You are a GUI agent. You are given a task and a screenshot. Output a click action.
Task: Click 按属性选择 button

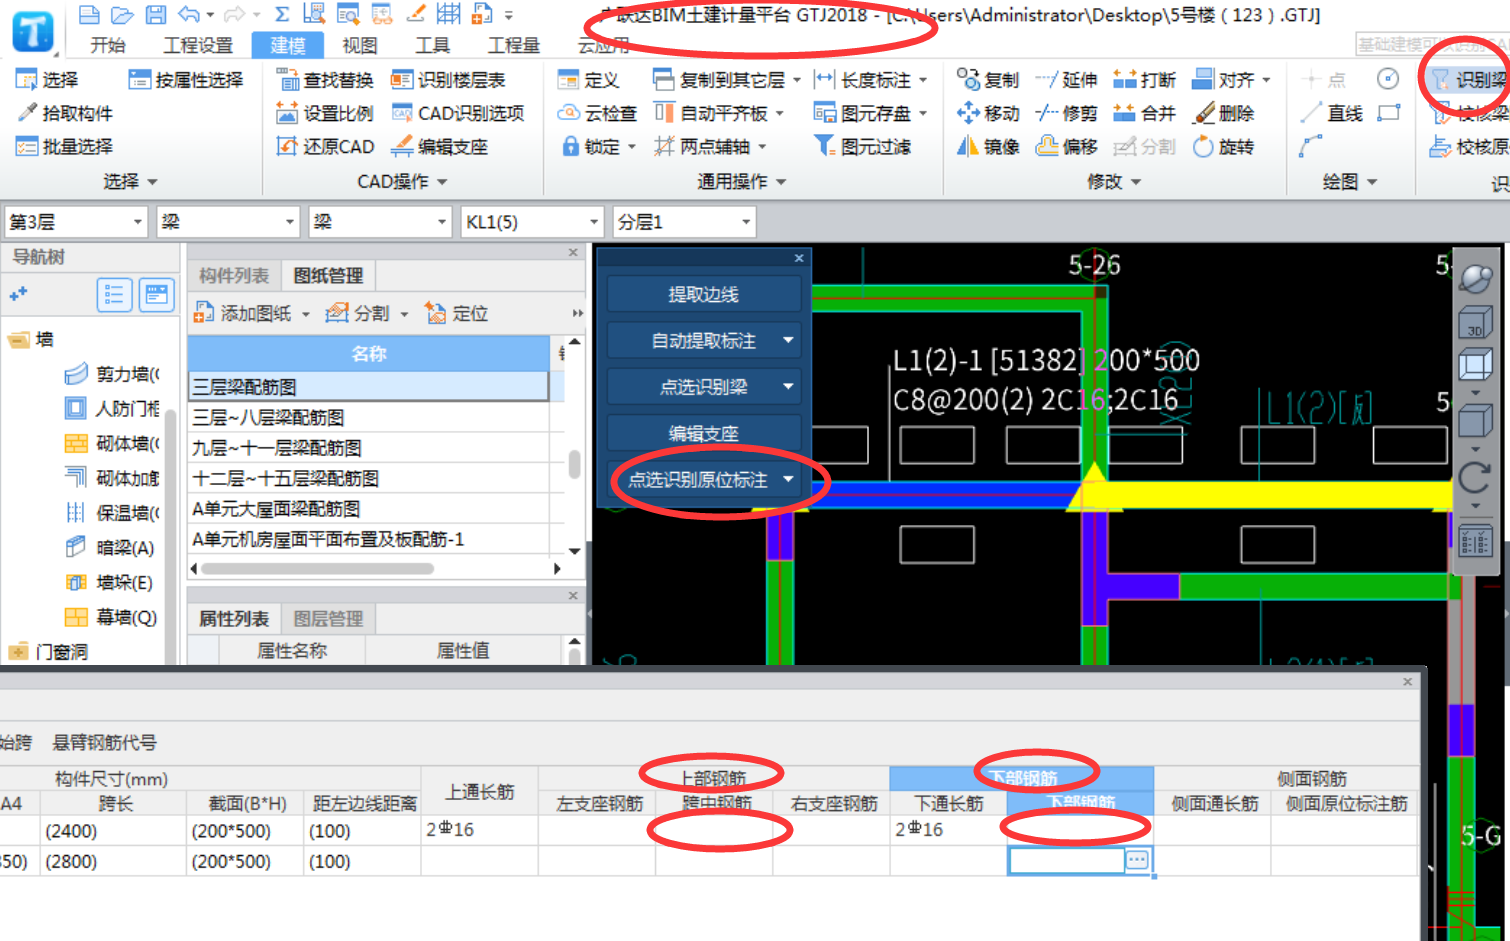point(187,80)
